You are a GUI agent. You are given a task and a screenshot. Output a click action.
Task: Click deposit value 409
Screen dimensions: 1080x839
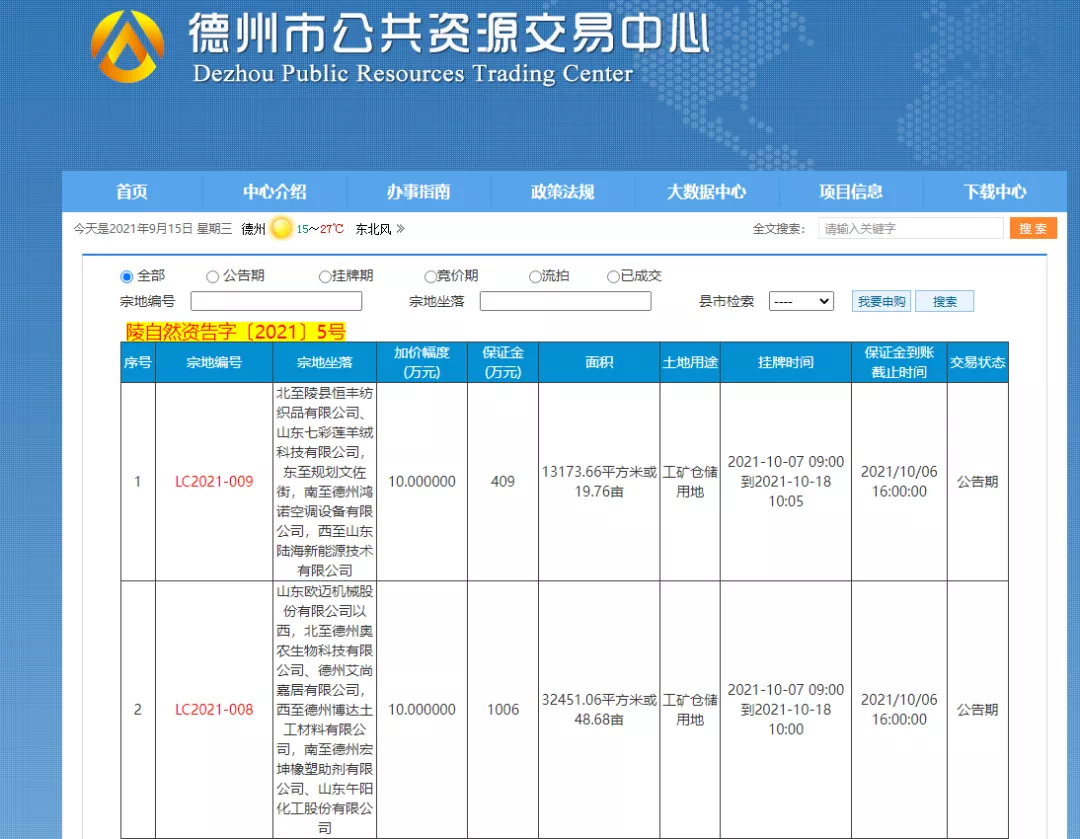[x=503, y=481]
